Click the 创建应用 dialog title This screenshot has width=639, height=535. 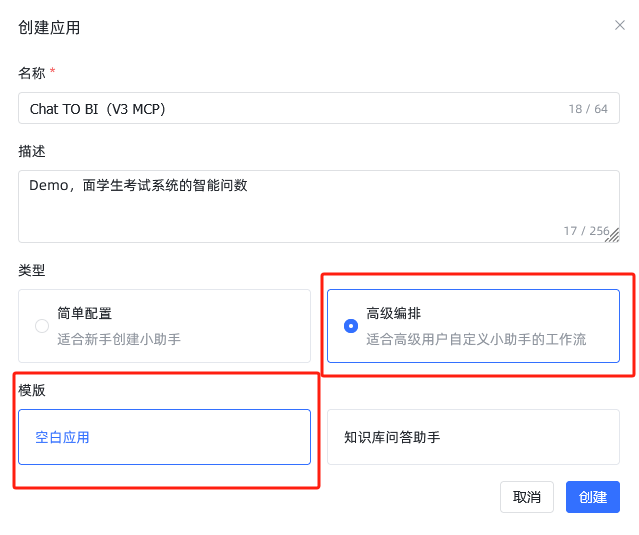click(x=49, y=27)
